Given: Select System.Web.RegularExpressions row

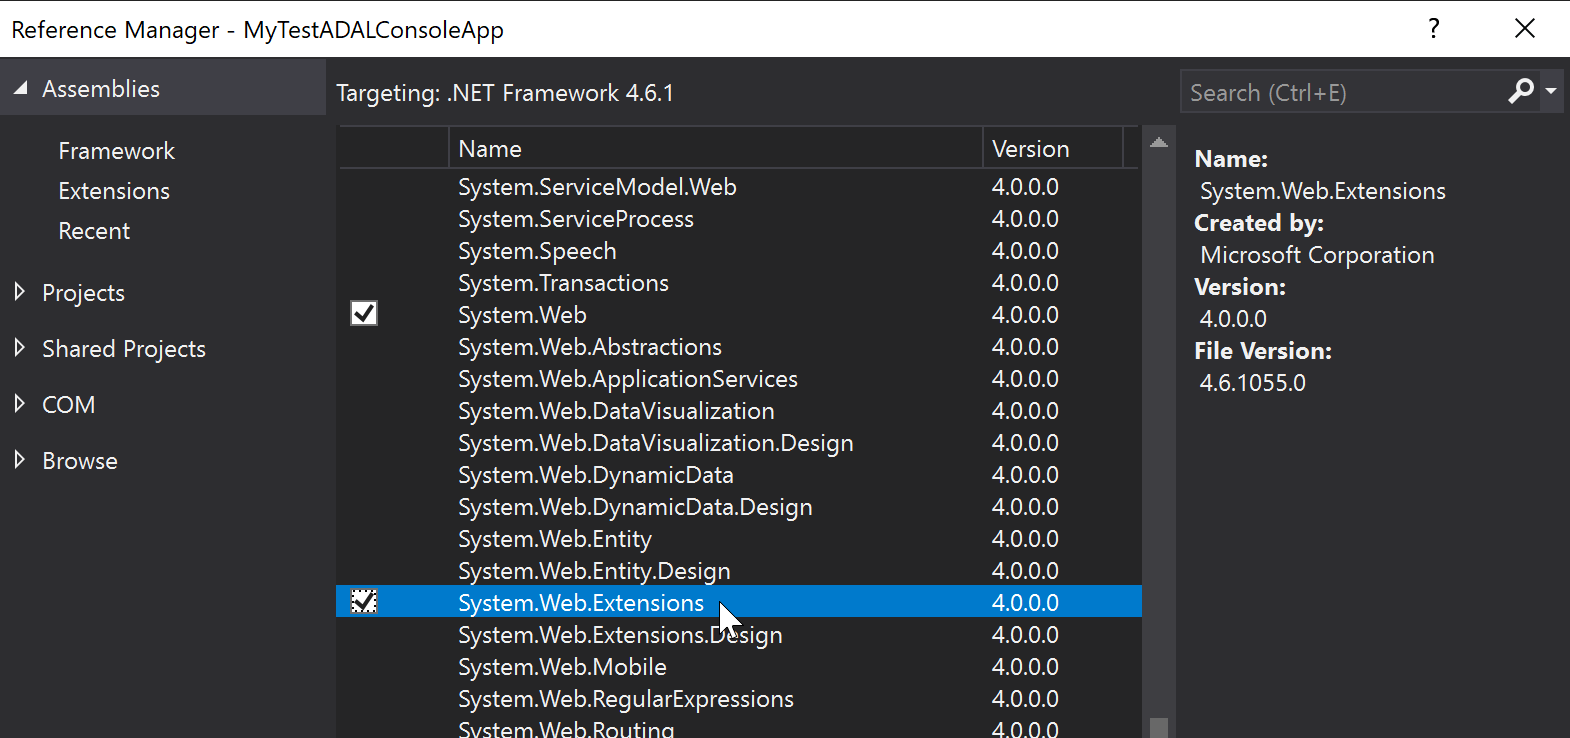Looking at the screenshot, I should (x=738, y=699).
